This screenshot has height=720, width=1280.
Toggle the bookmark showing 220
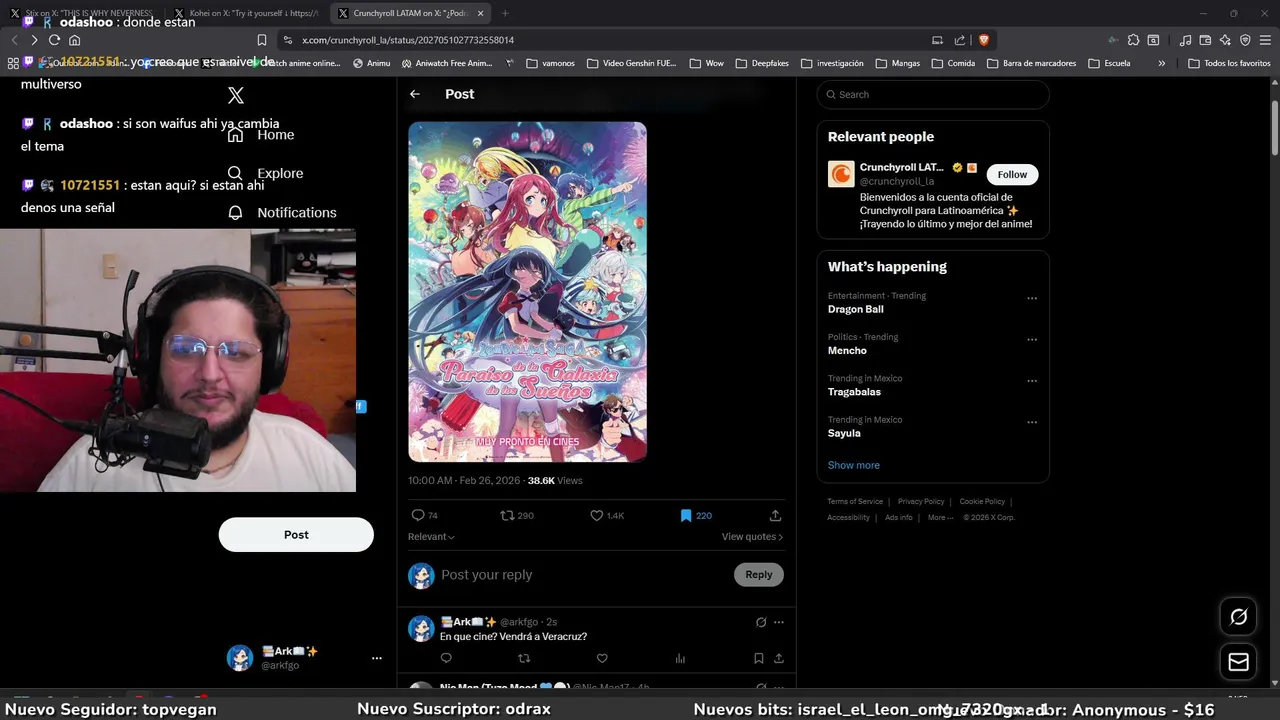coord(695,515)
